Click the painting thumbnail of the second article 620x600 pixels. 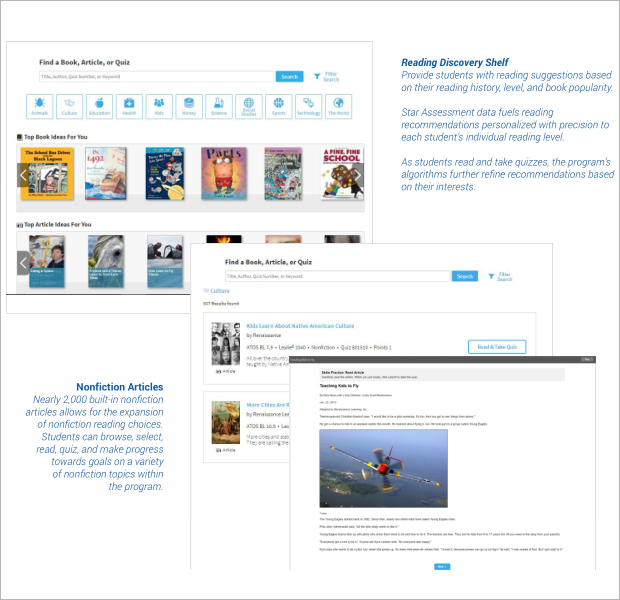225,422
